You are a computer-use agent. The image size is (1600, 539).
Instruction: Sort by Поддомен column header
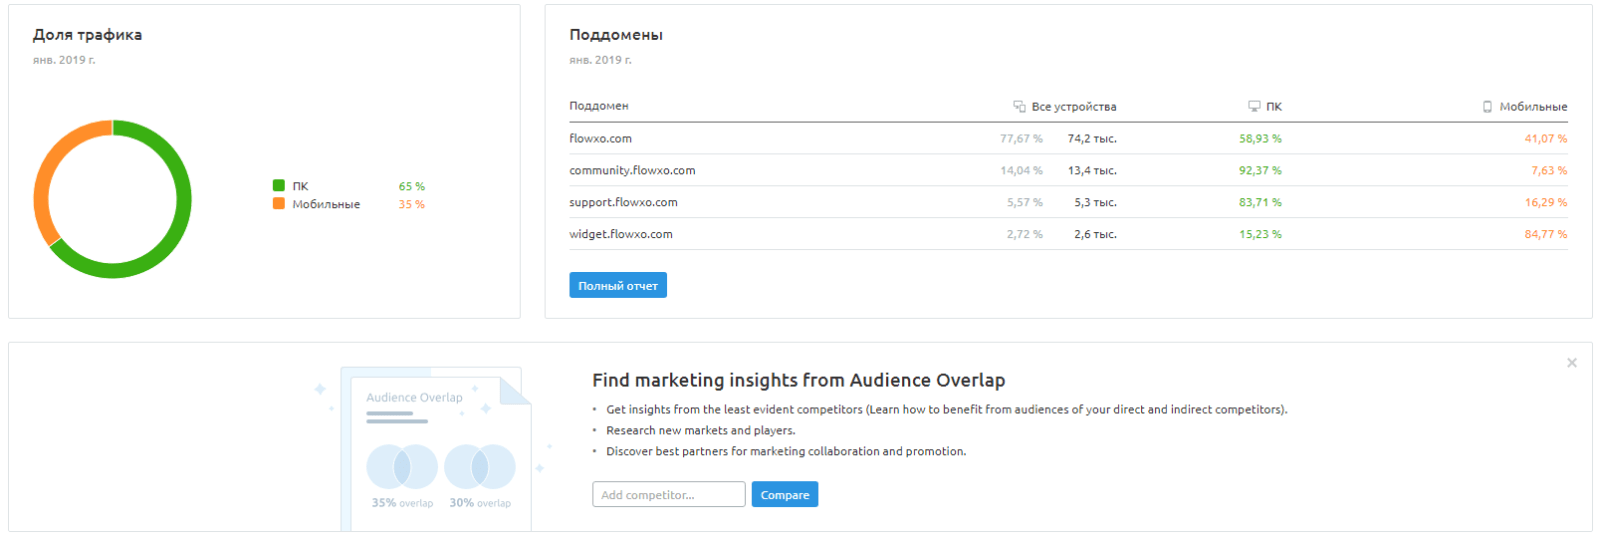pos(599,106)
